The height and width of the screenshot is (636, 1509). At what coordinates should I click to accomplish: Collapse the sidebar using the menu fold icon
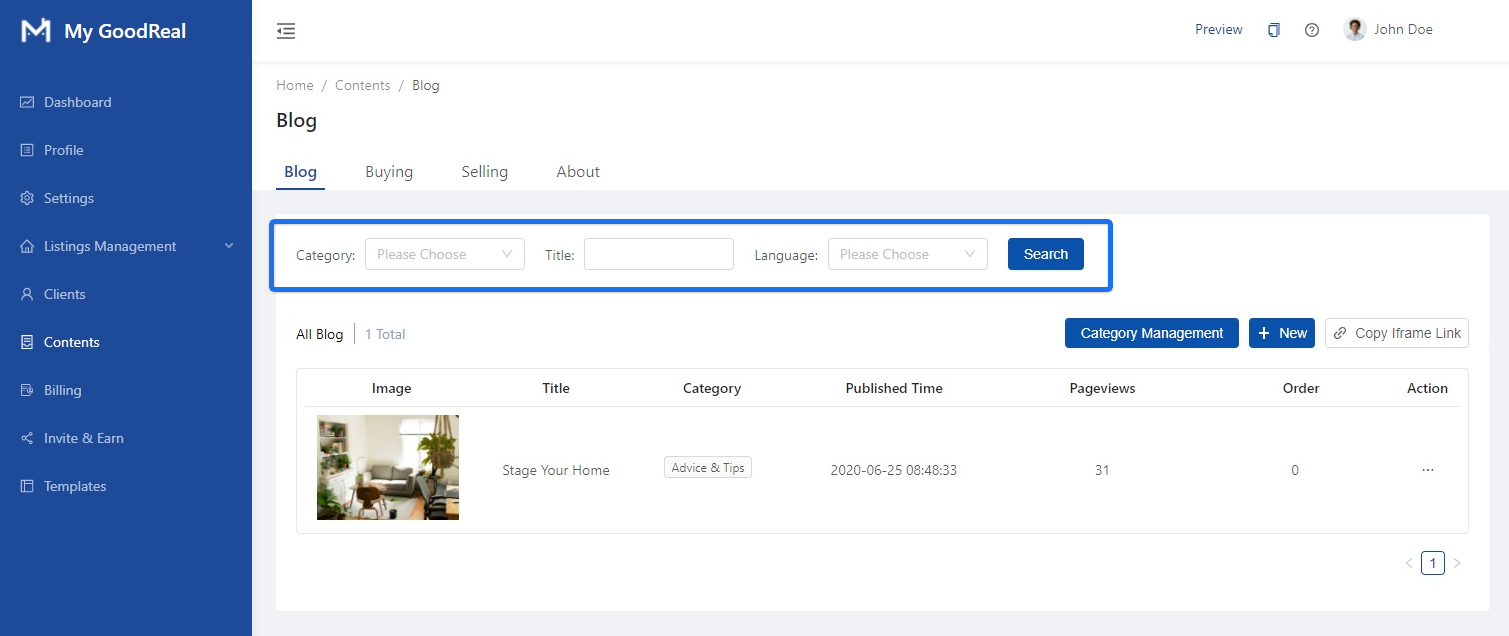click(x=286, y=31)
